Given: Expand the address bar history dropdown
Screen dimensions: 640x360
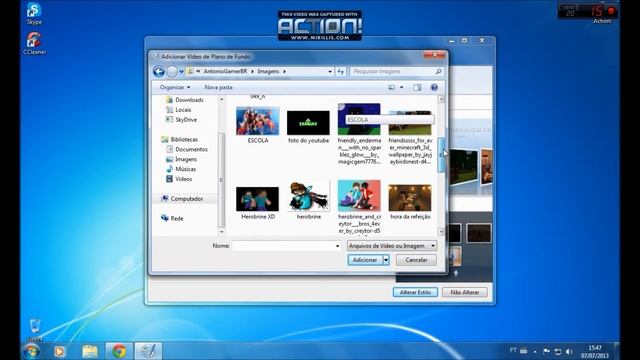Looking at the screenshot, I should tap(330, 71).
